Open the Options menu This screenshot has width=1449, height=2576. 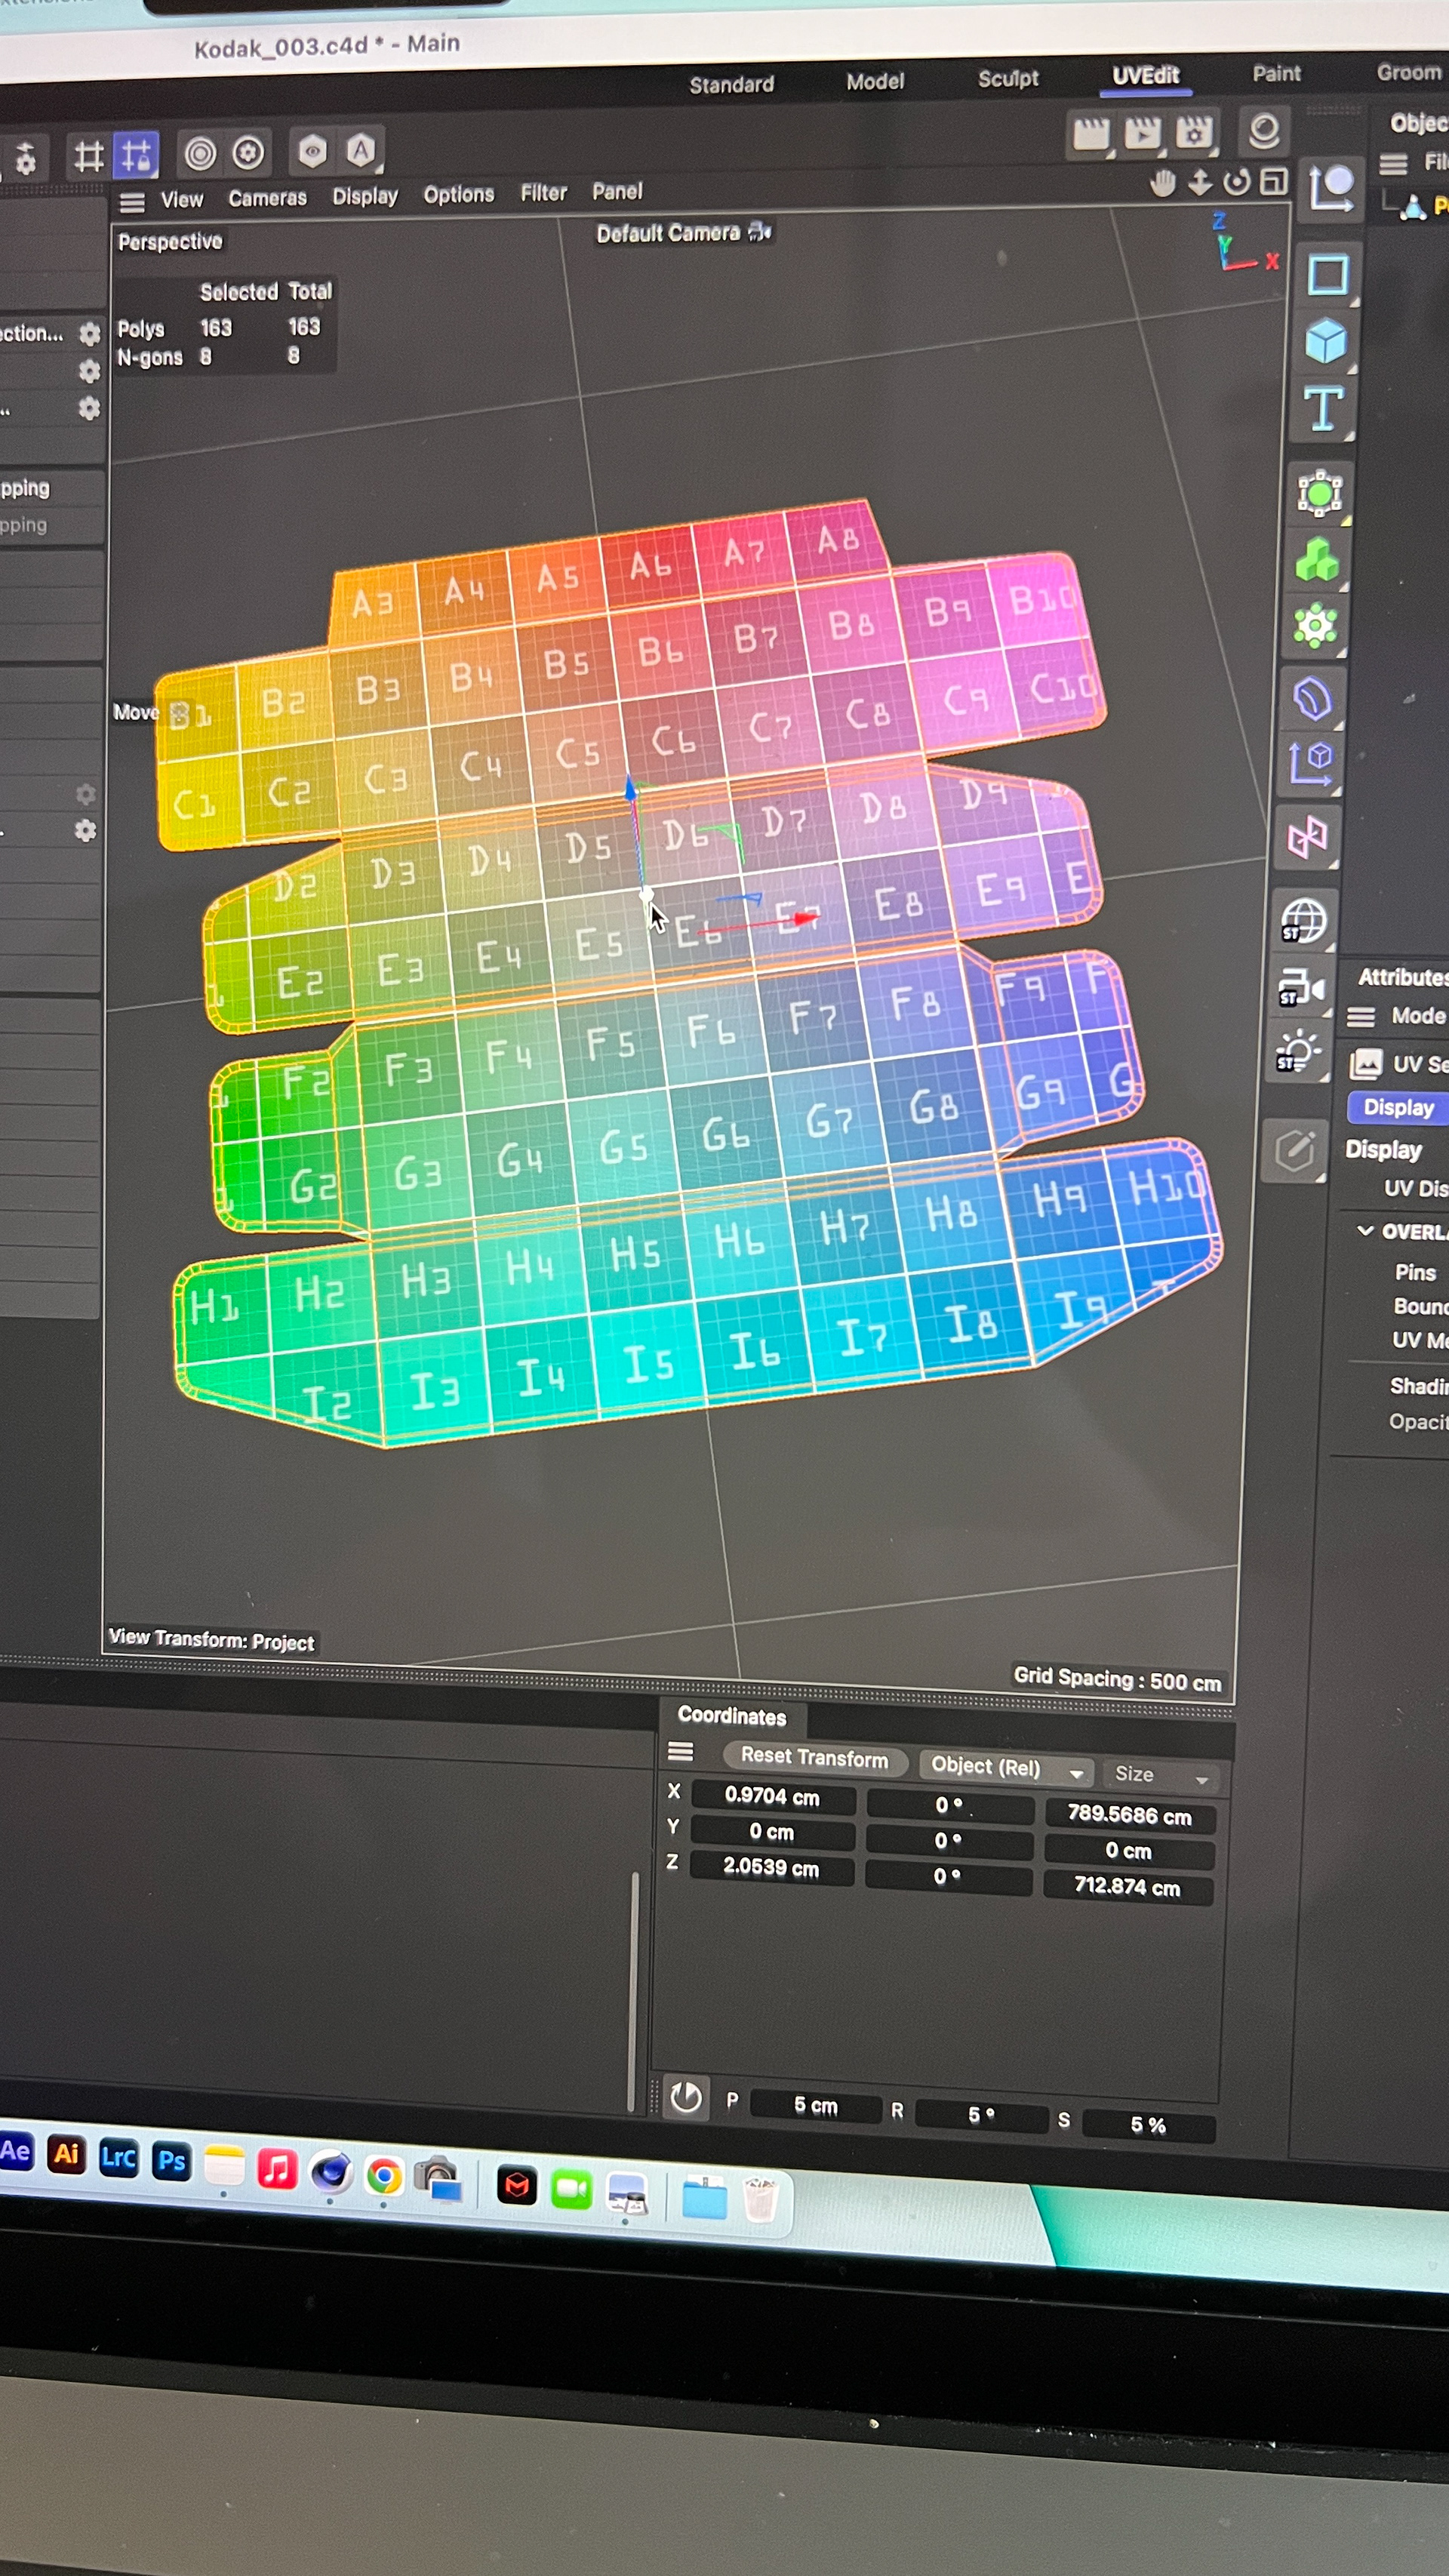(x=458, y=194)
